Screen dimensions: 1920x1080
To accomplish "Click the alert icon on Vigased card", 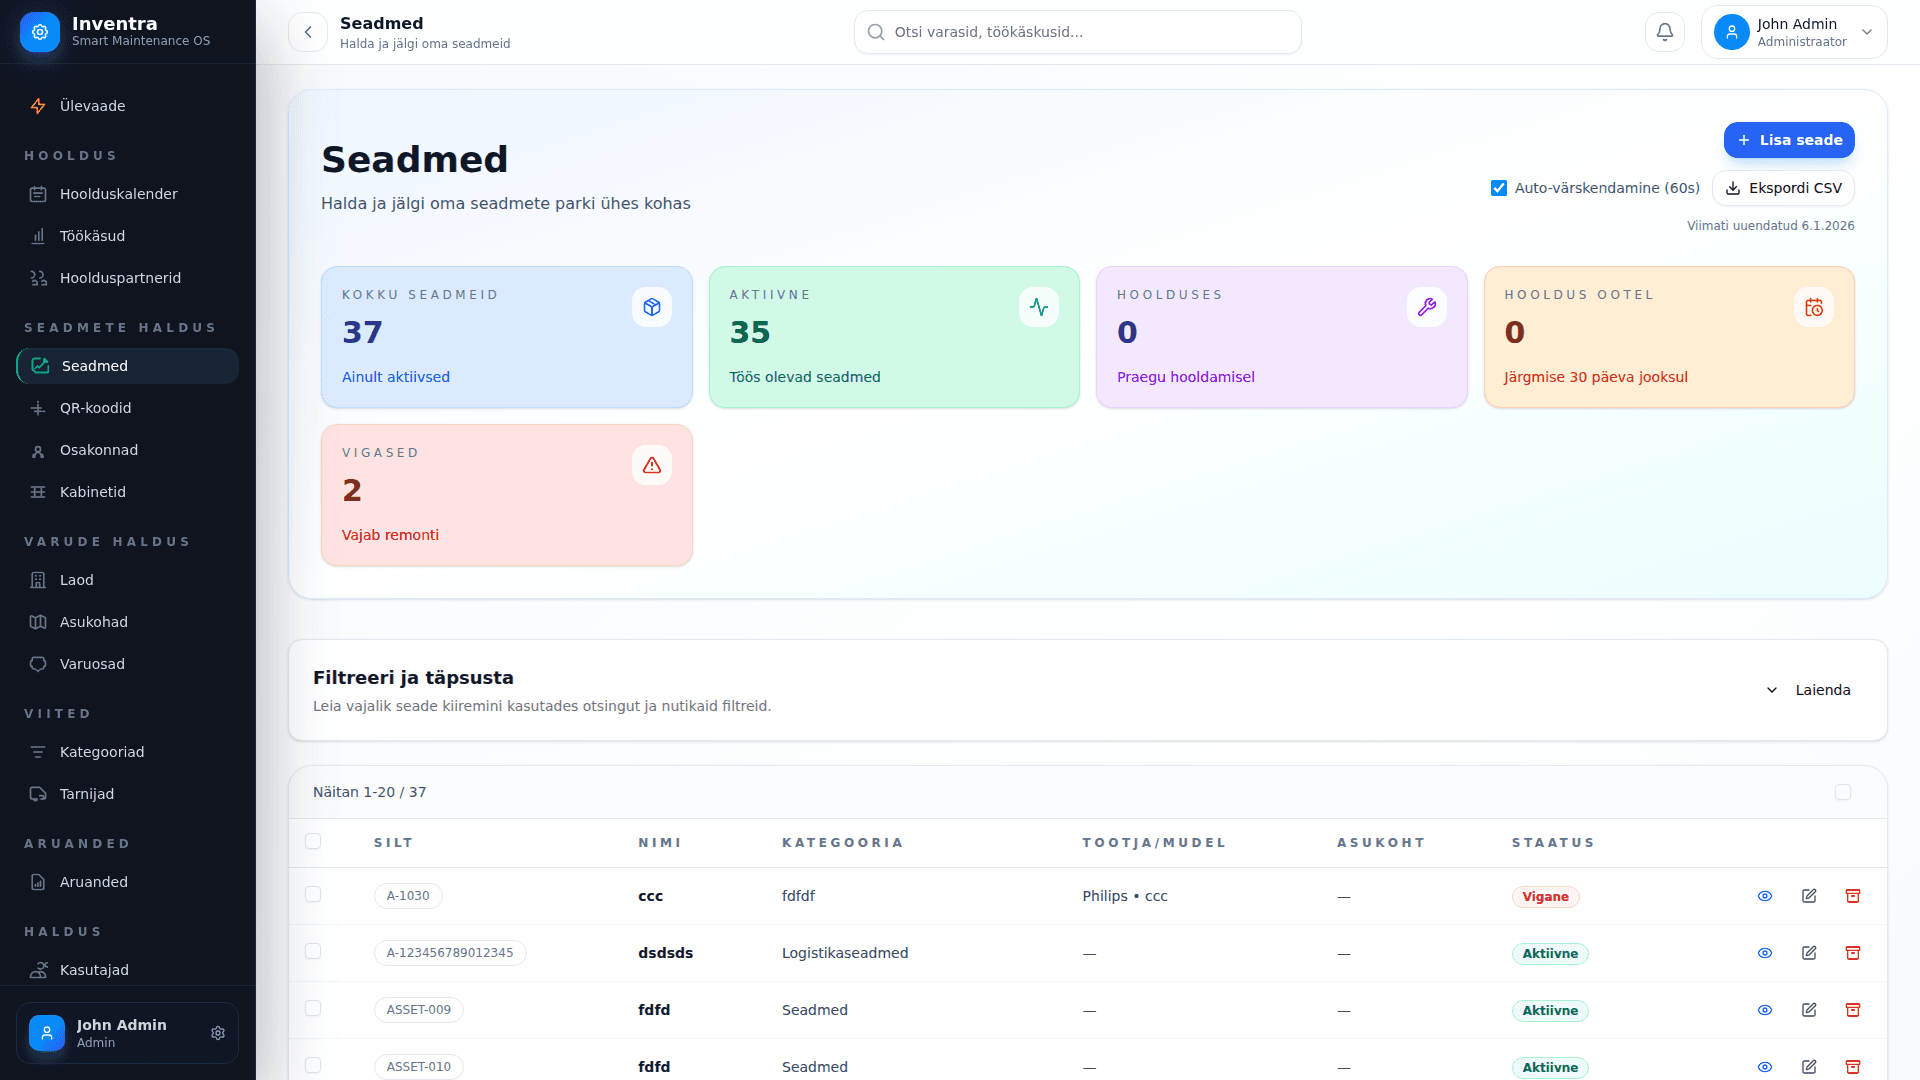I will point(652,464).
